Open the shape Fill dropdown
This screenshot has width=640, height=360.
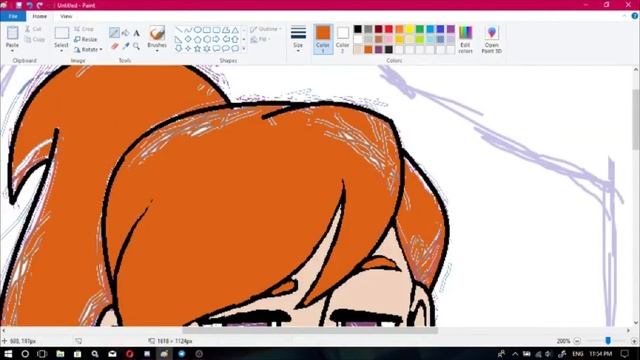click(x=260, y=40)
